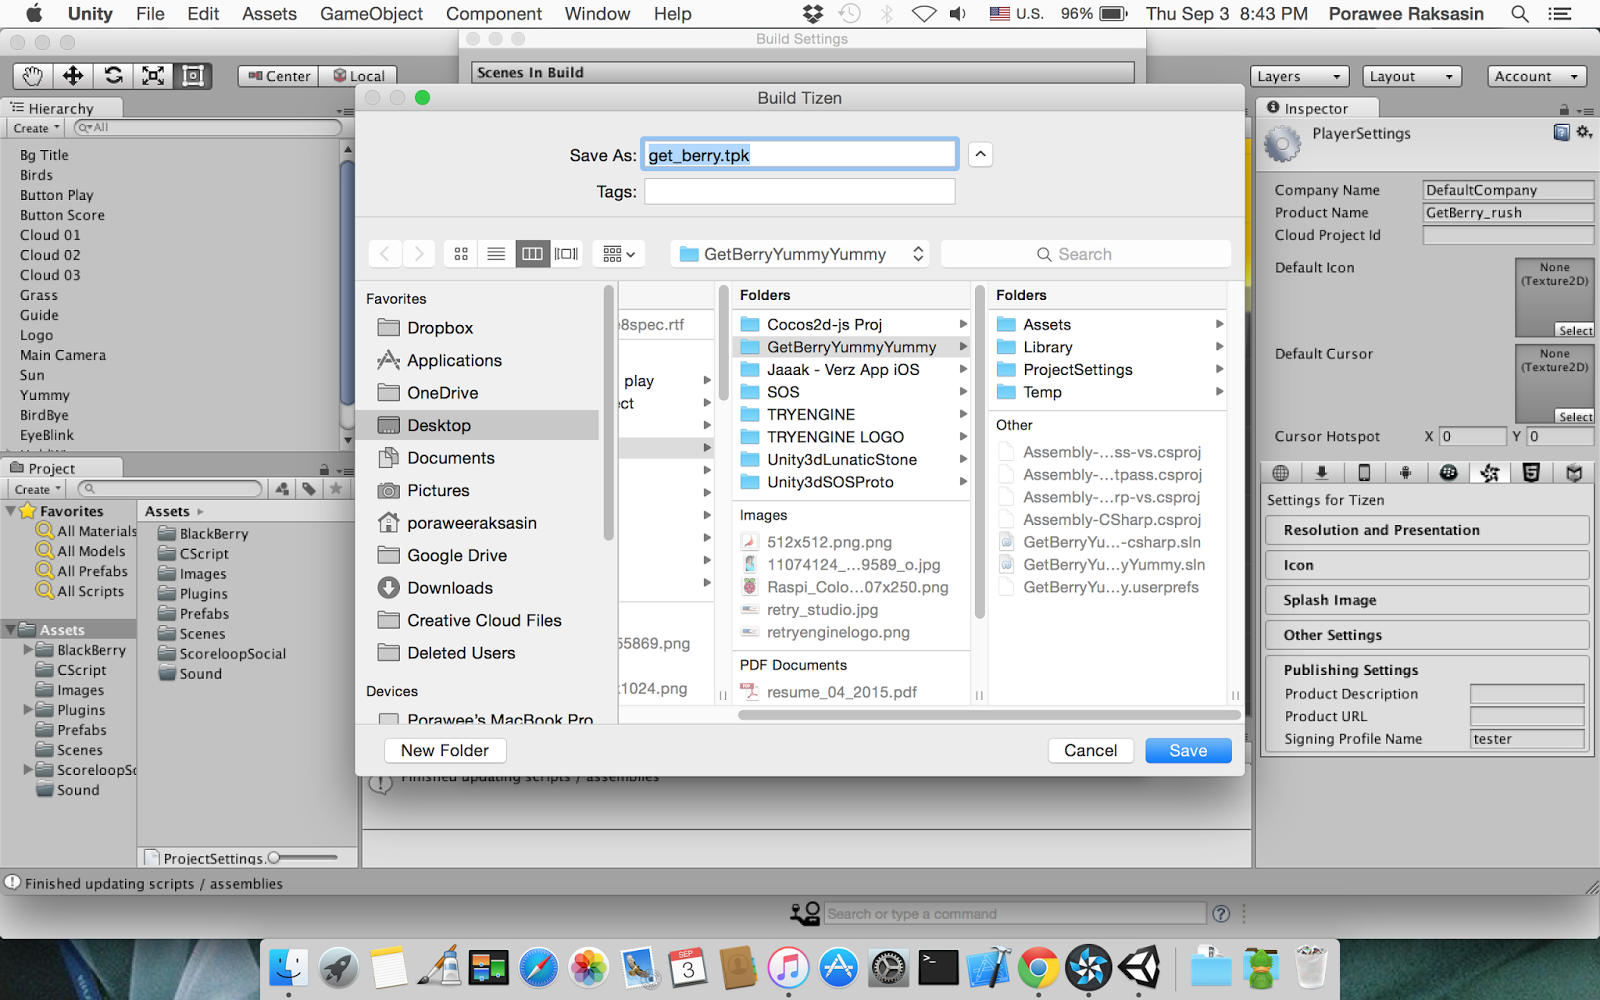Click the Tags input field
This screenshot has width=1600, height=1000.
click(800, 191)
